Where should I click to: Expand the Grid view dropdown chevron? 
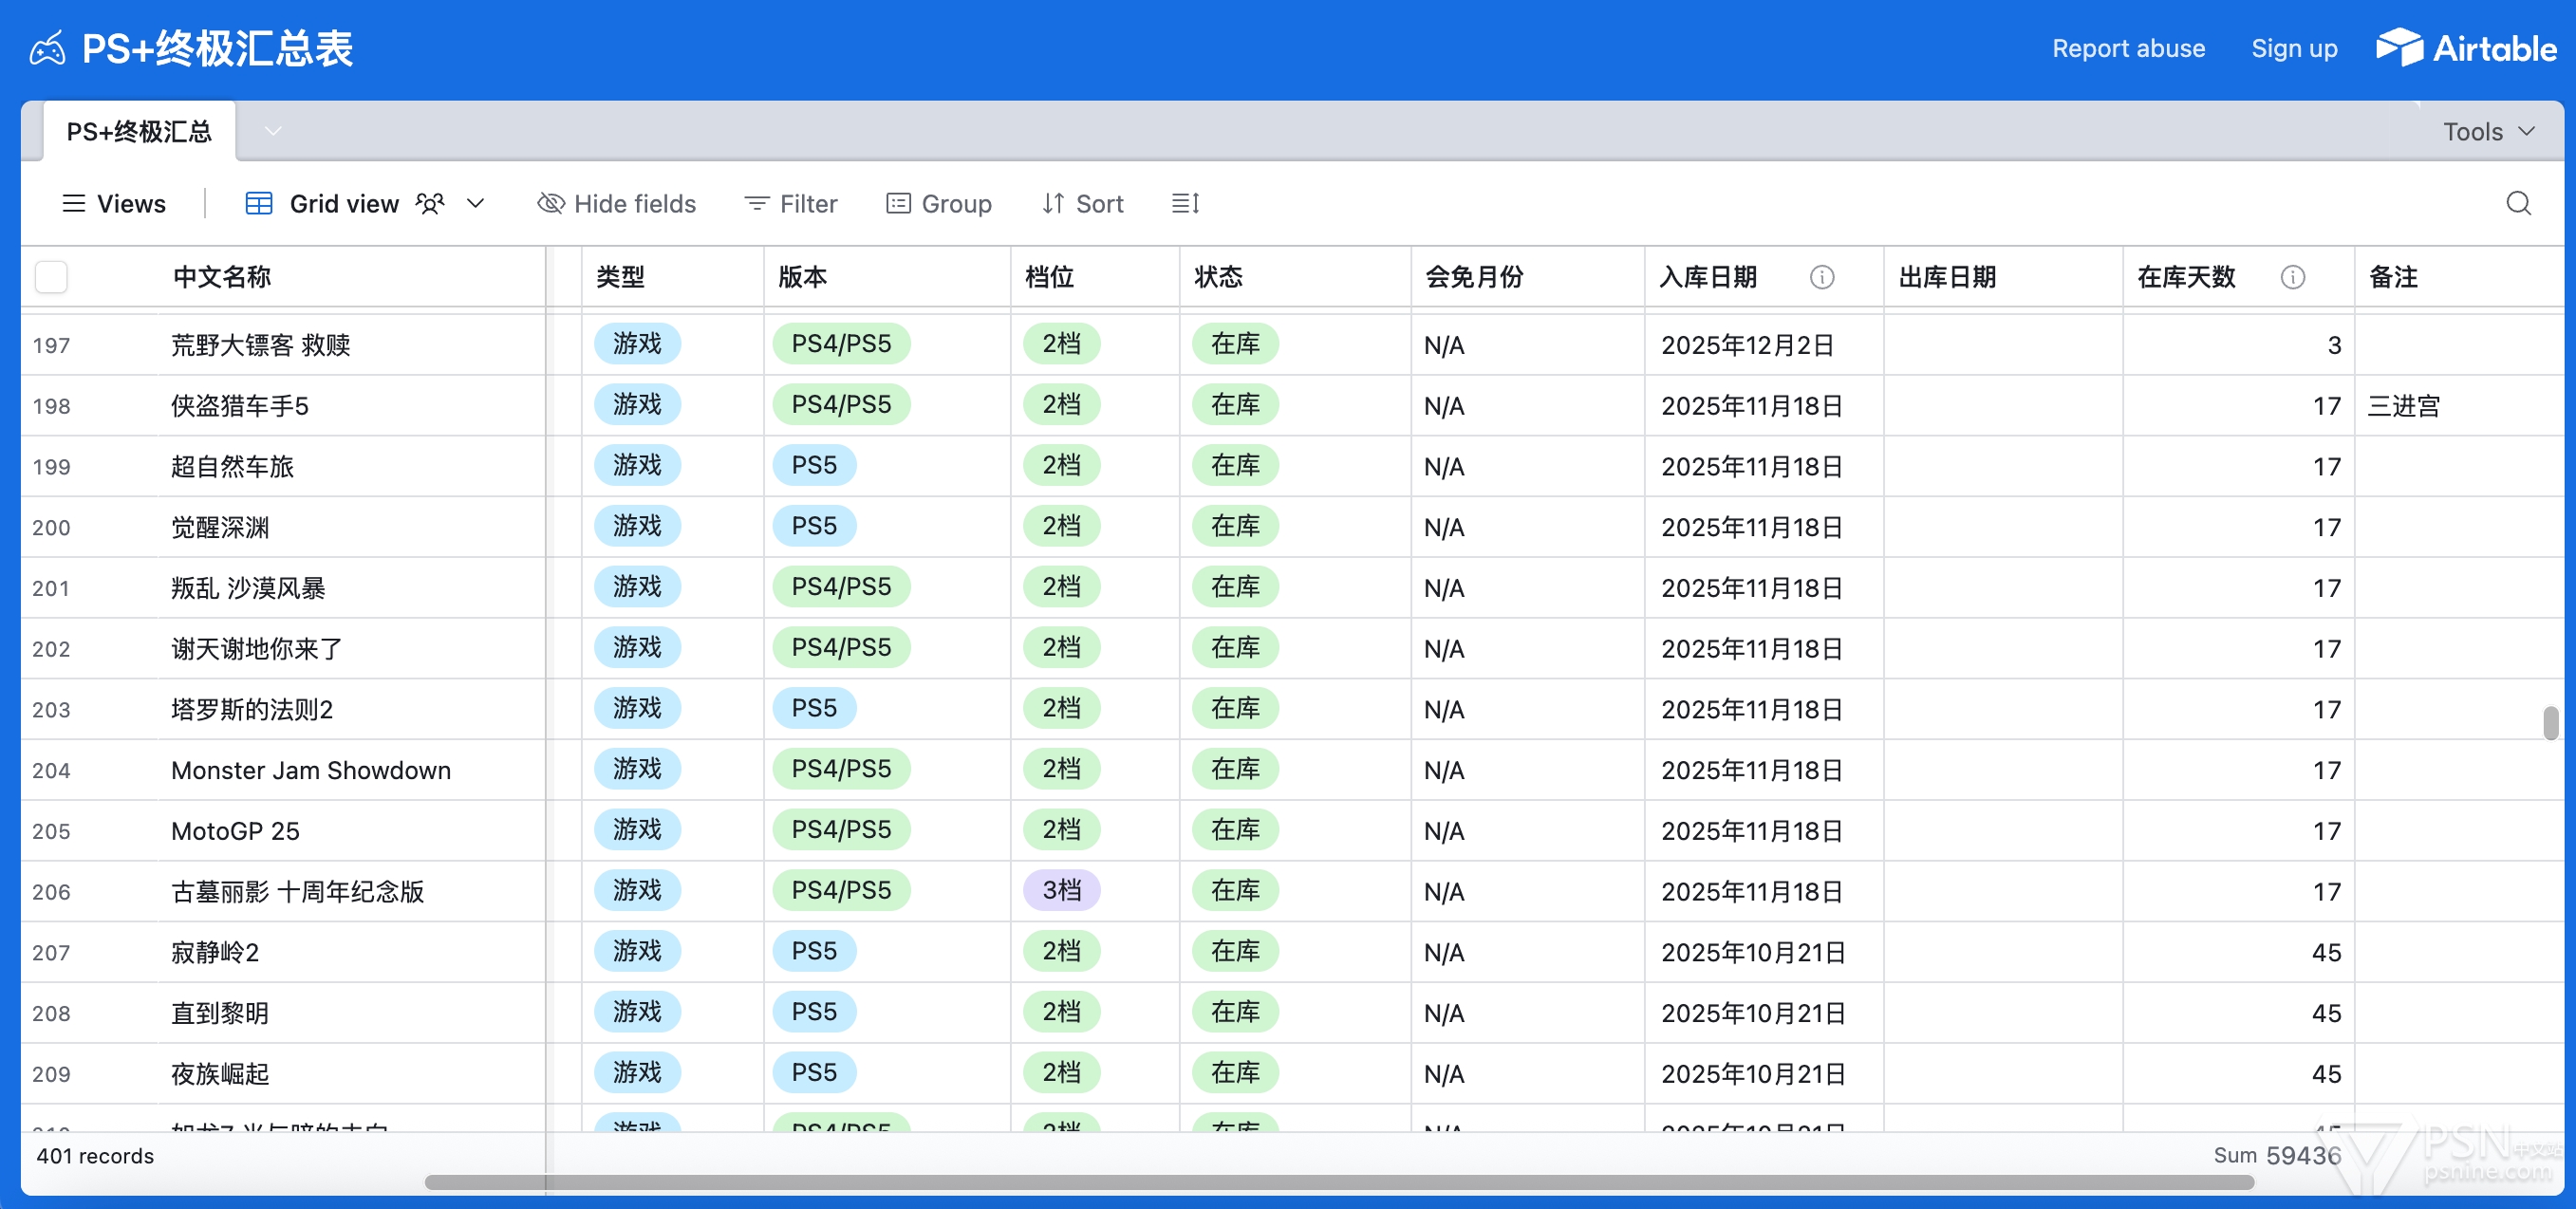click(x=476, y=204)
